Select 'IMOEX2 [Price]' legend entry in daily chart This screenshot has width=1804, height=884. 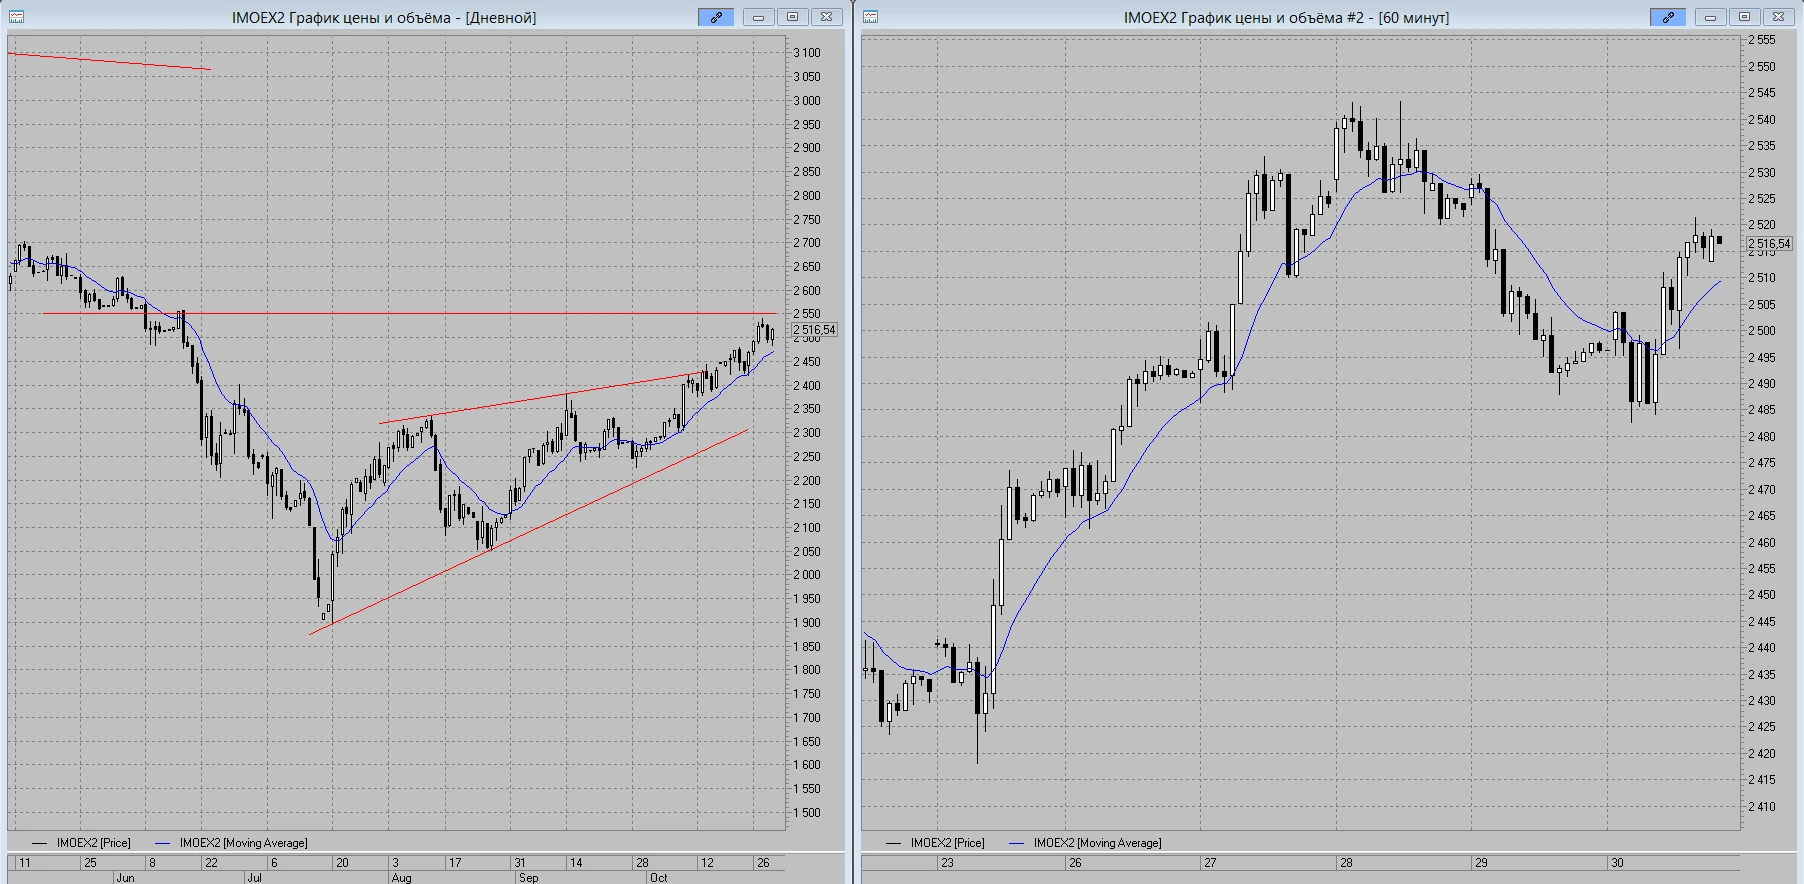click(82, 843)
